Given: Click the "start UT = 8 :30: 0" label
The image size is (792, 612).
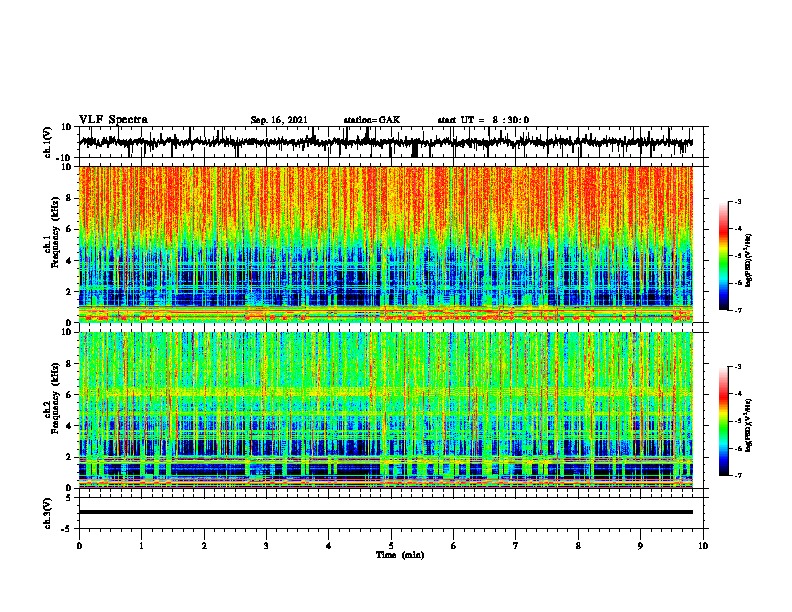Looking at the screenshot, I should click(x=483, y=120).
